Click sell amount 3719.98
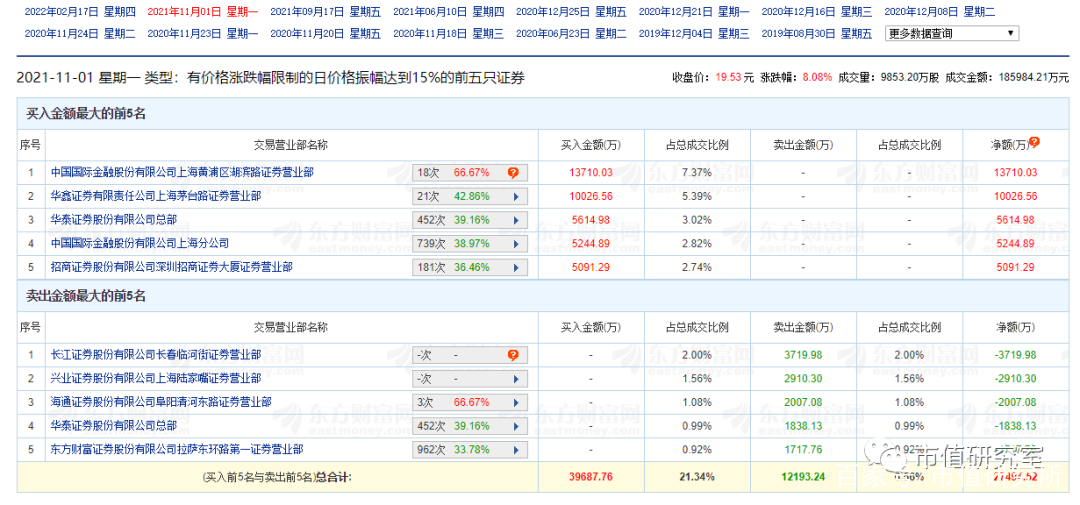The height and width of the screenshot is (505, 1080). pos(803,355)
